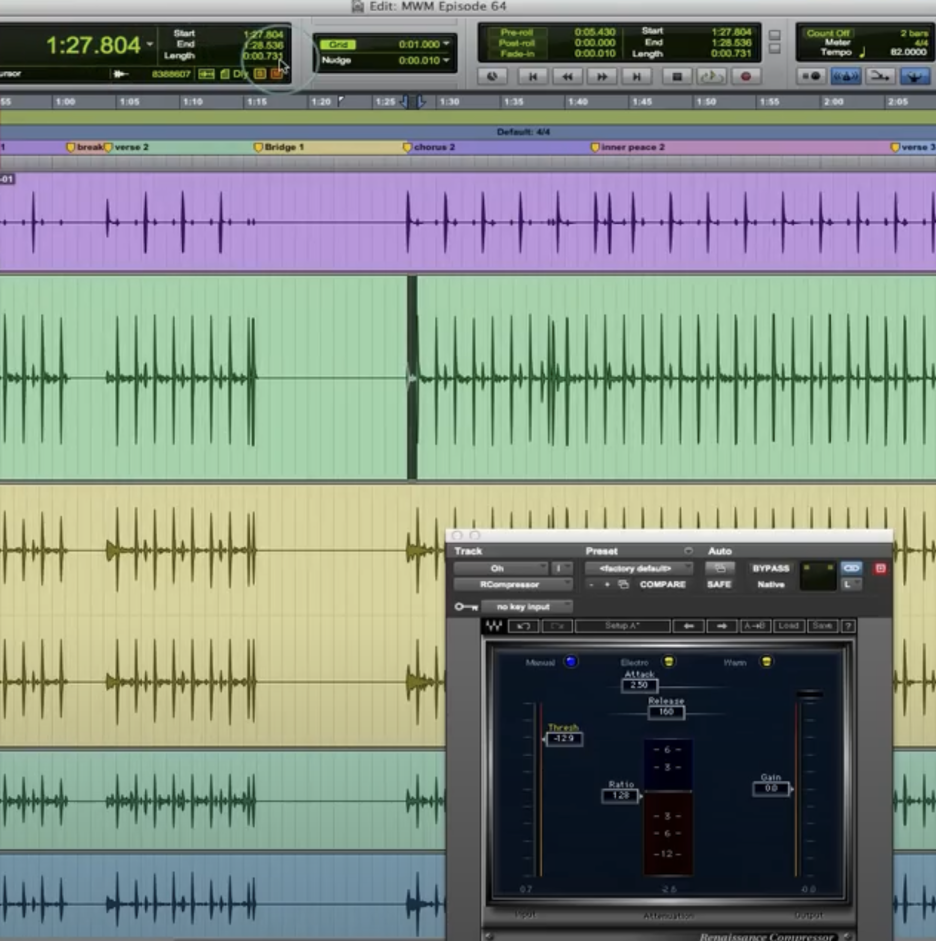Toggle the wait-for-note MIDI button
Screen dimensions: 936x941
[811, 76]
